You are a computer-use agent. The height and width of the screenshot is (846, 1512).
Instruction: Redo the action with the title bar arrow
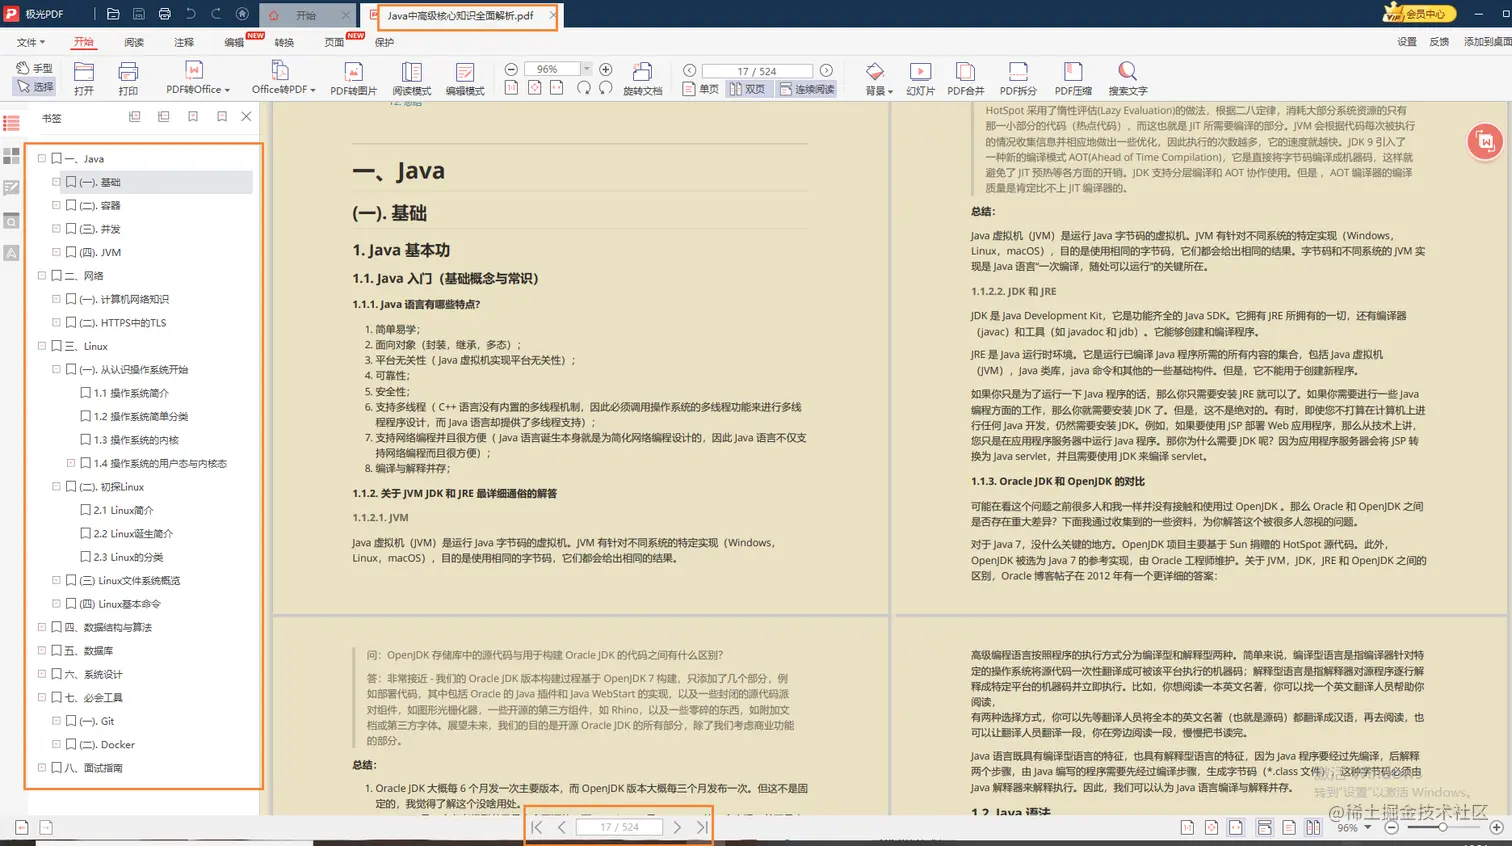pos(216,14)
